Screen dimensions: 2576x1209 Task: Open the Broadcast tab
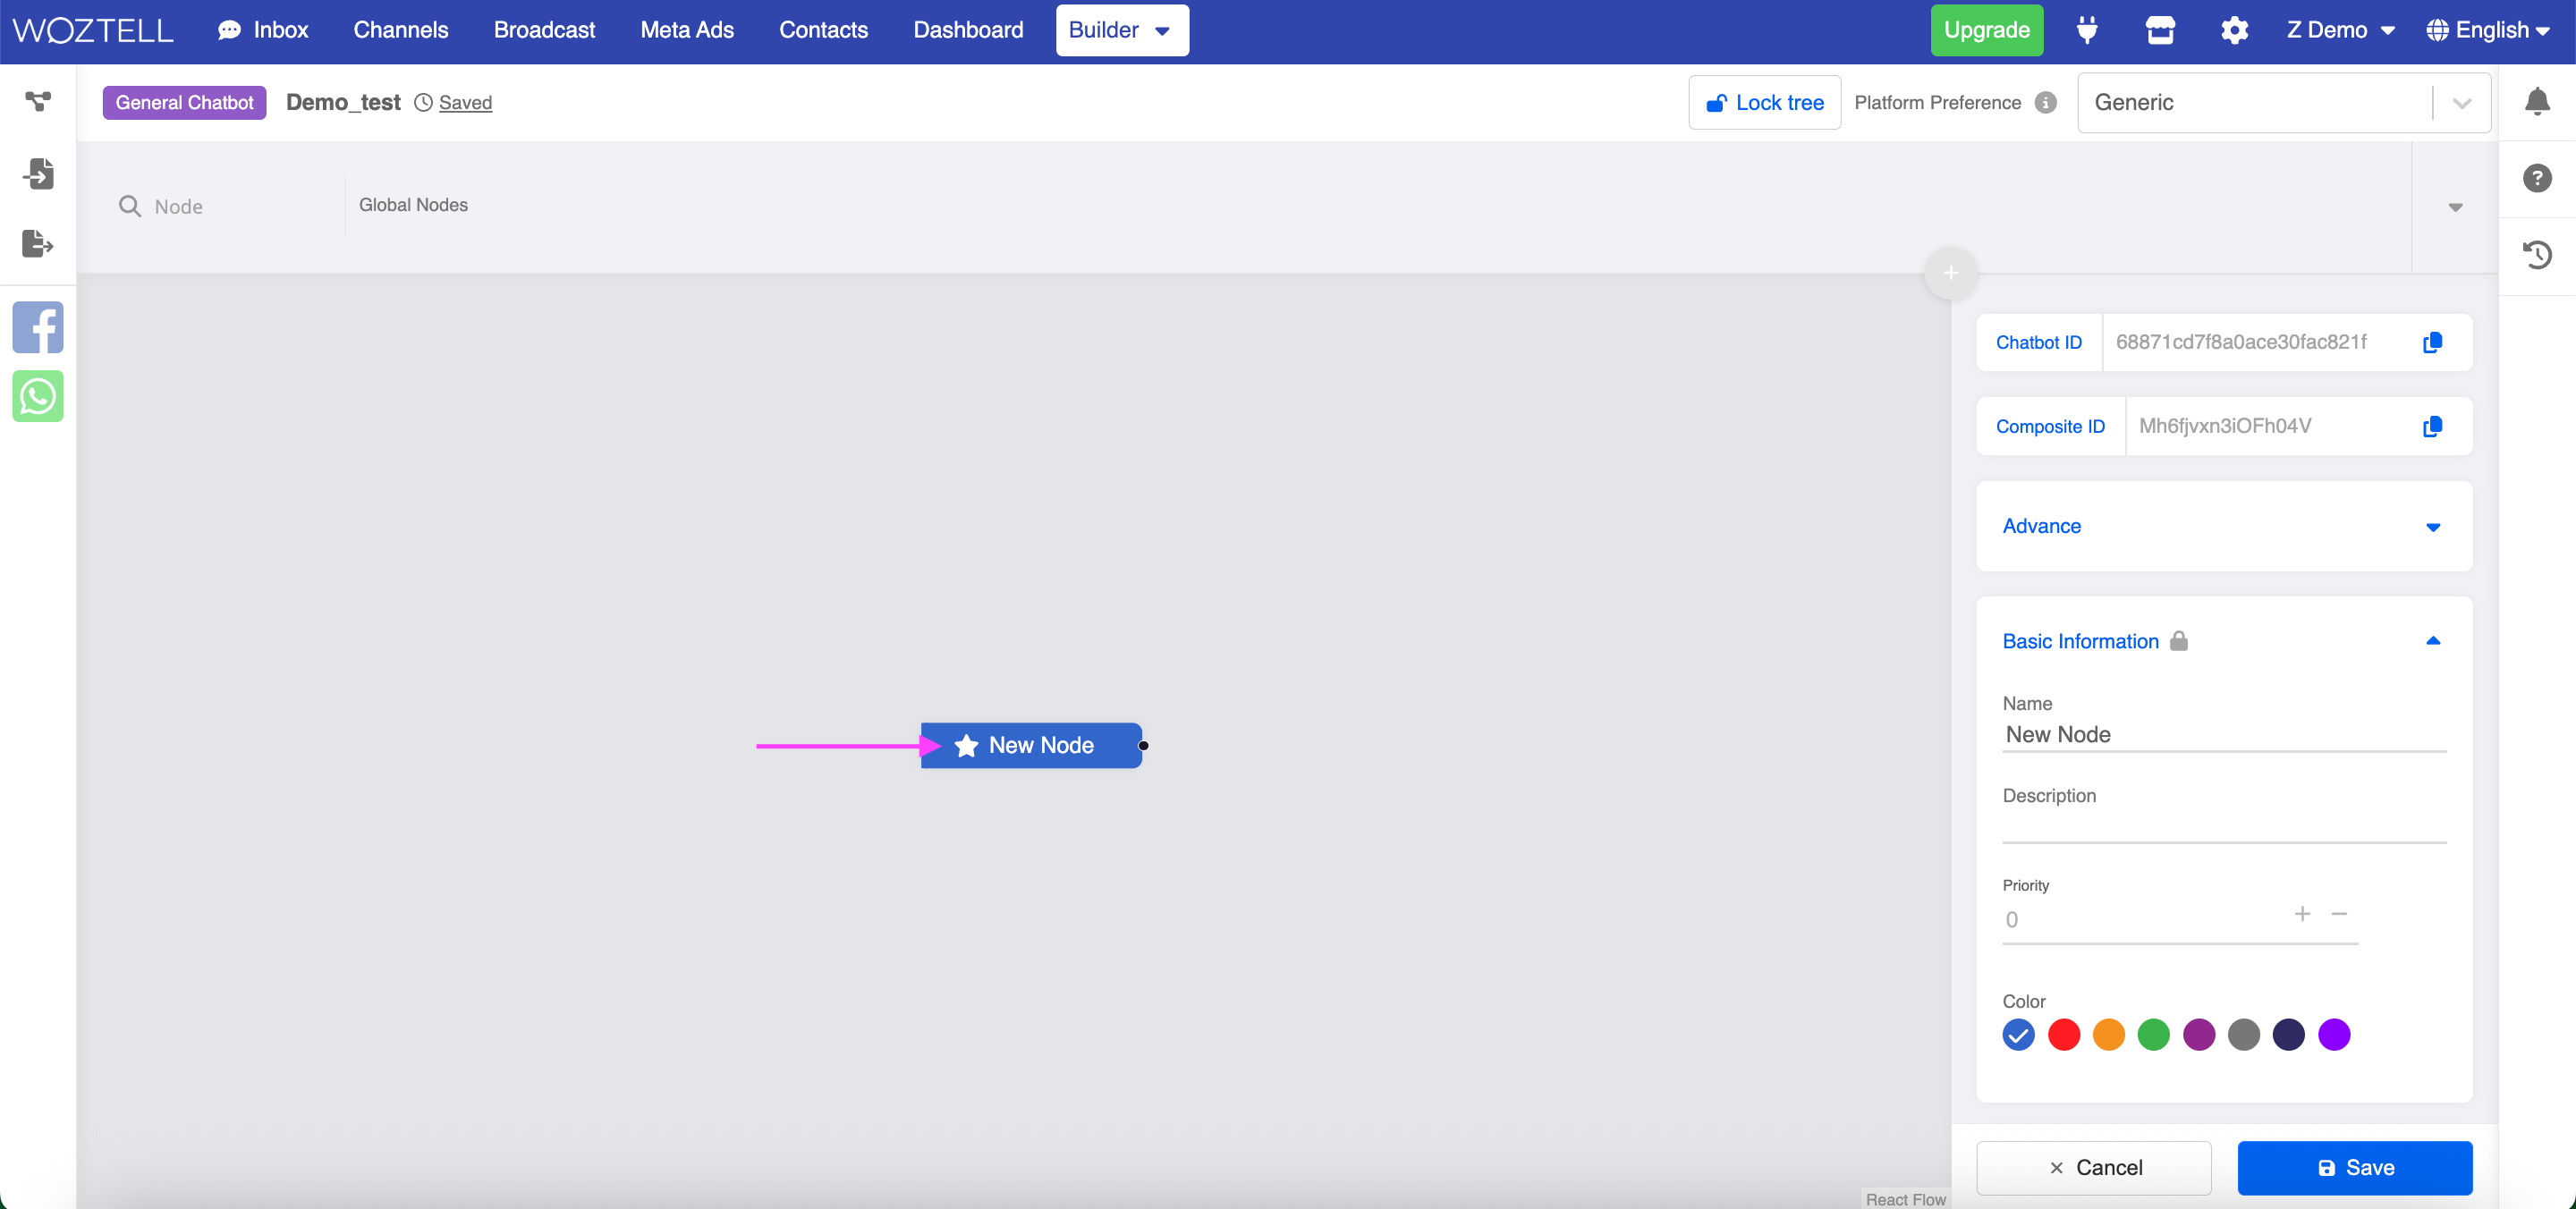tap(544, 30)
